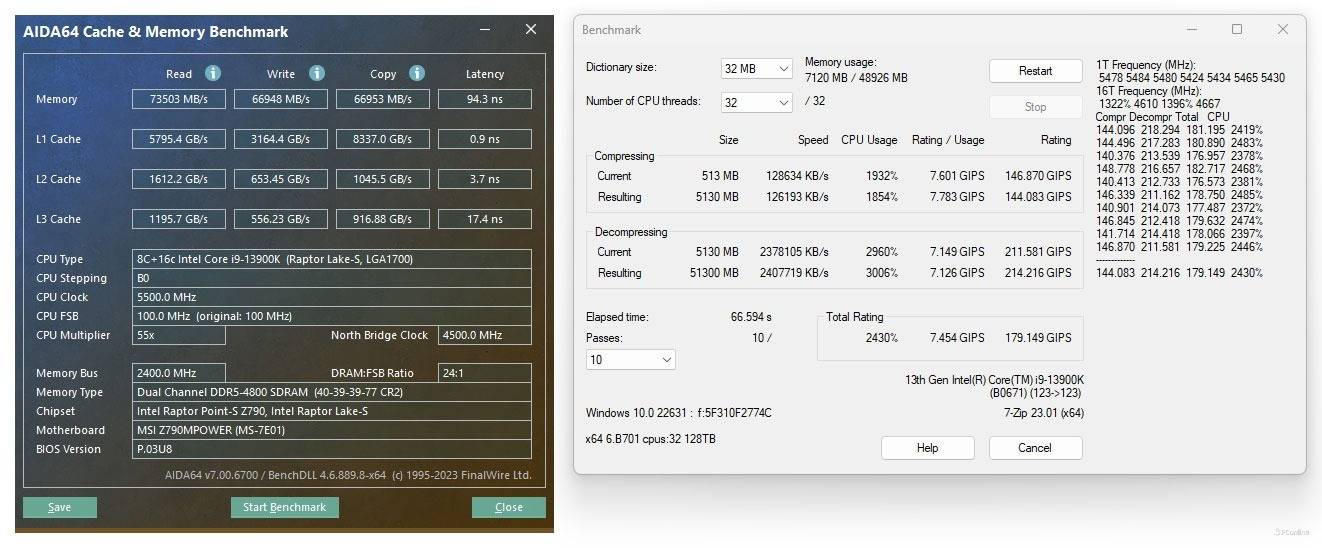Close the 7-Zip Benchmark window
Viewport: 1322px width, 548px height.
[x=1283, y=30]
